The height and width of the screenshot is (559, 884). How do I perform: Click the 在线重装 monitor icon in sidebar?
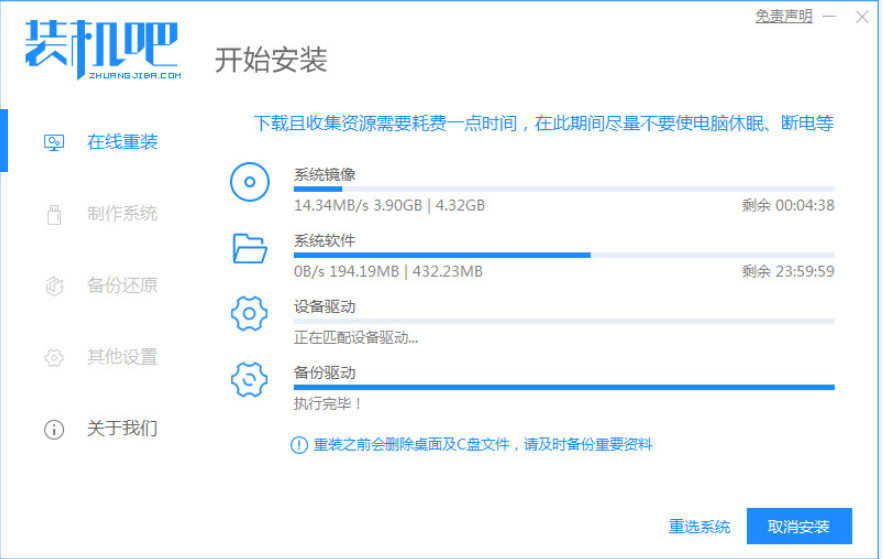54,143
